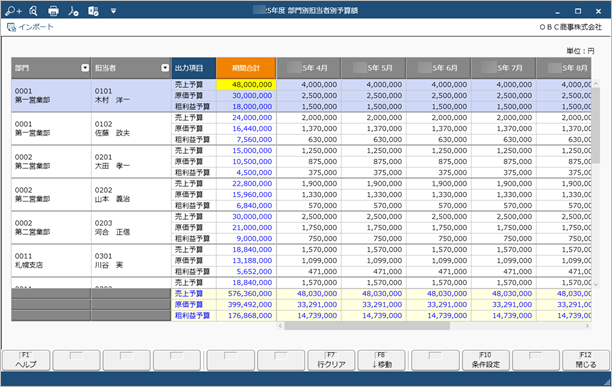Click the 4月 1,099,000 cell for 川谷 実
Screen dimensions: 612x387
[x=309, y=261]
